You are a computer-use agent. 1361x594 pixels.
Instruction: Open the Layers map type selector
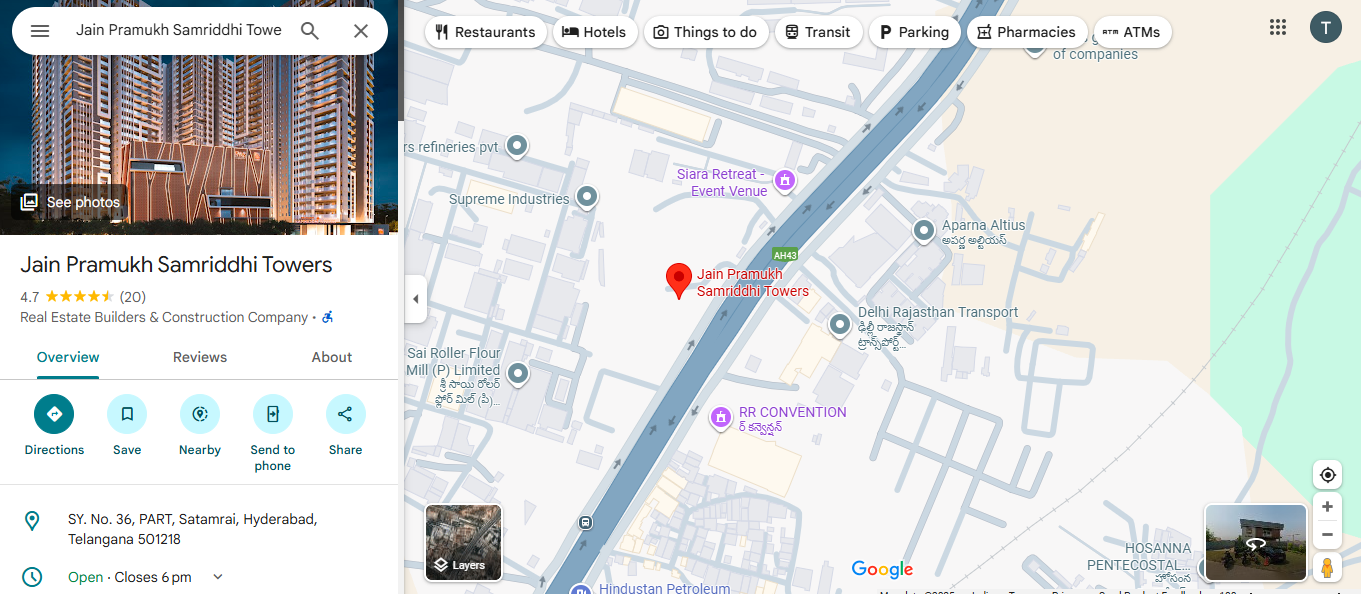464,543
